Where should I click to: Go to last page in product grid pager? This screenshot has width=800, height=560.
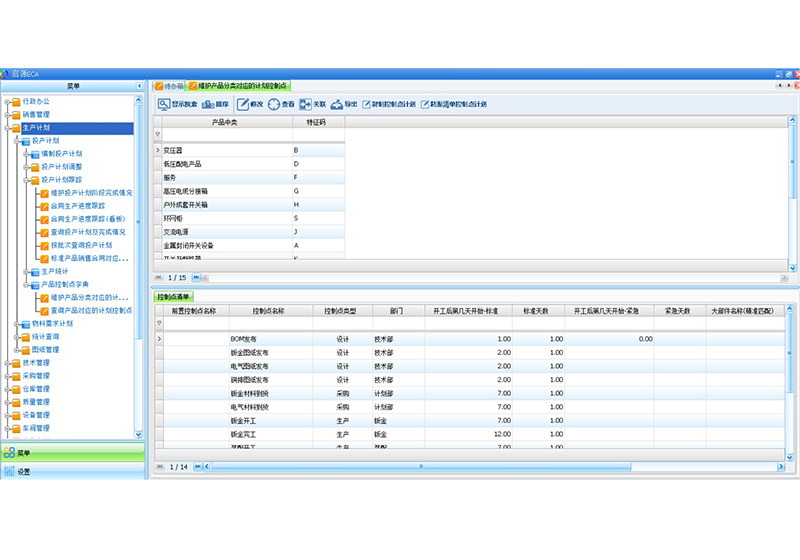(x=196, y=277)
